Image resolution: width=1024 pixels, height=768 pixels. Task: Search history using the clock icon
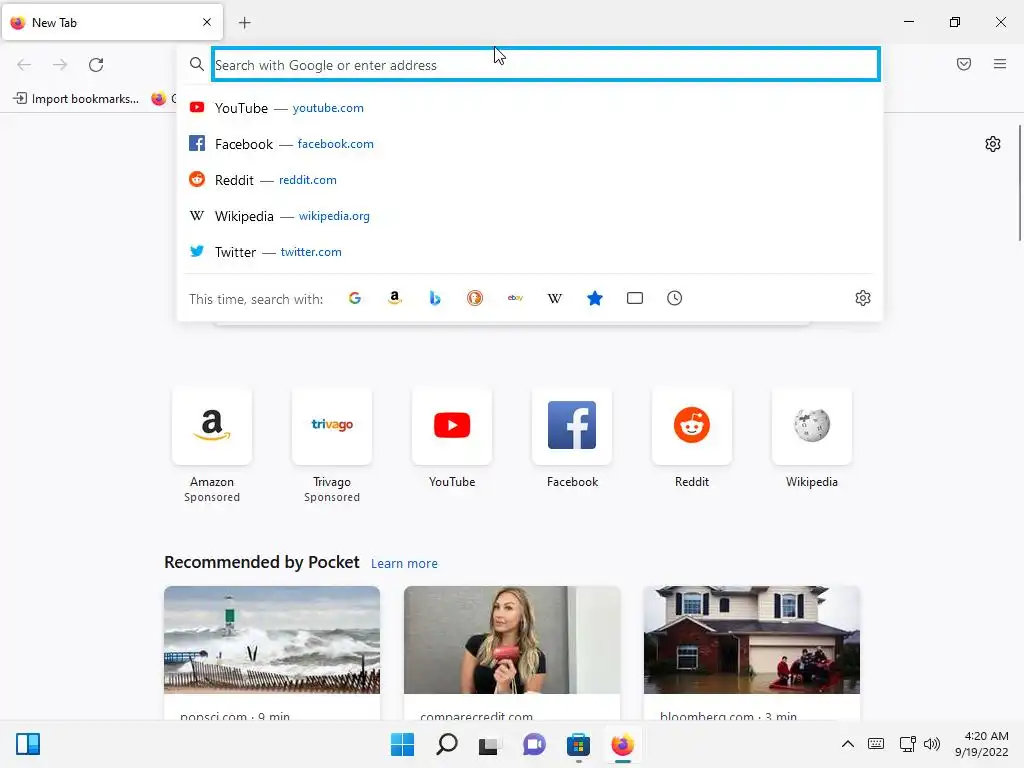[675, 298]
